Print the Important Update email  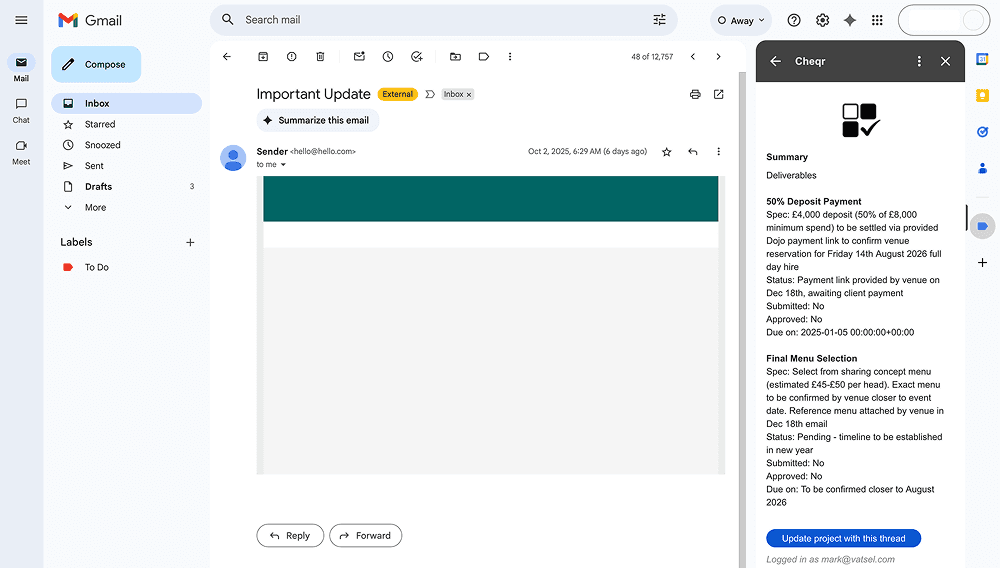pos(695,94)
